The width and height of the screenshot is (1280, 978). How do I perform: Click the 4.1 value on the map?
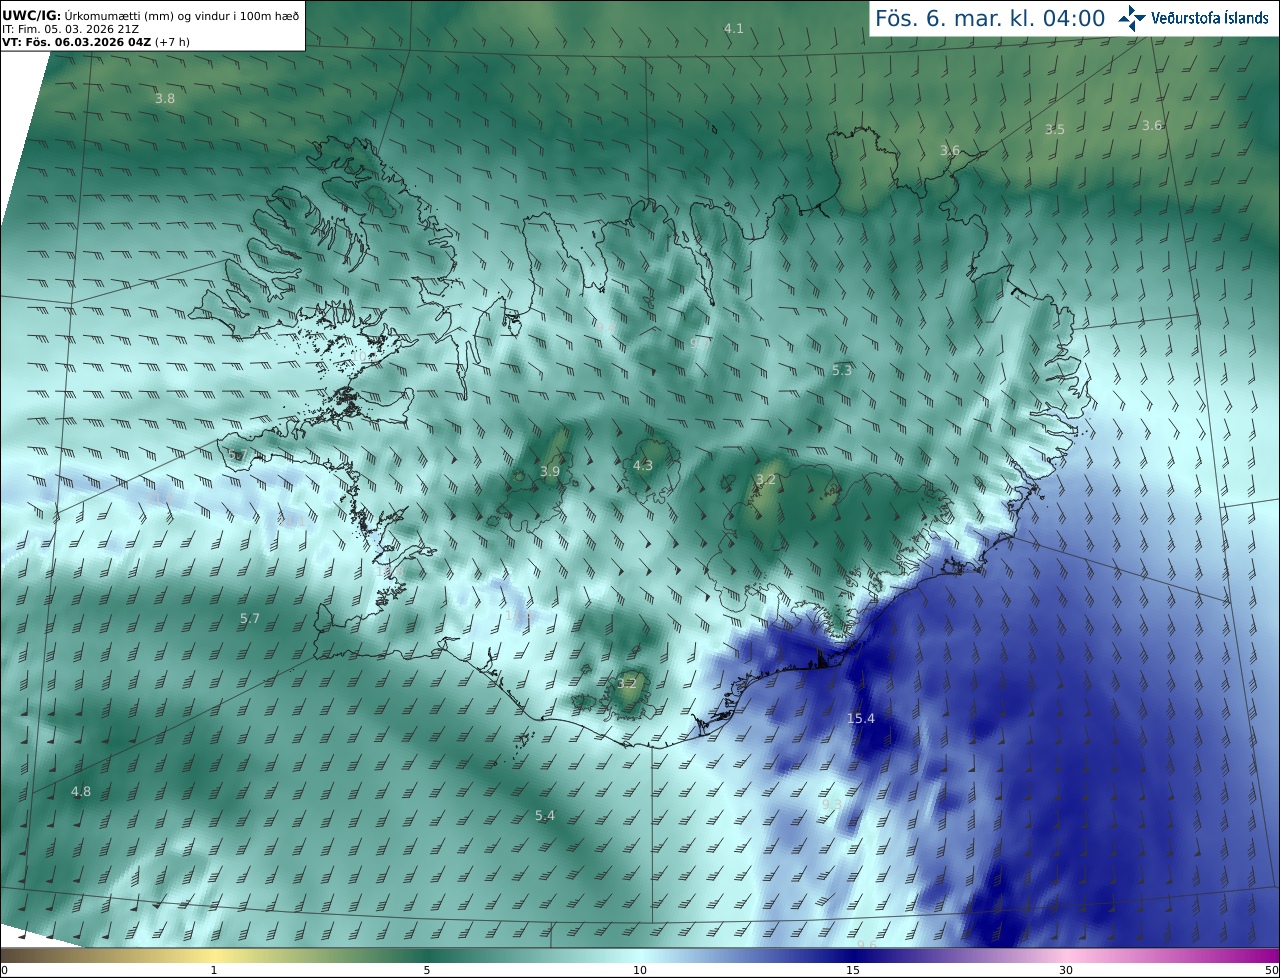click(734, 29)
